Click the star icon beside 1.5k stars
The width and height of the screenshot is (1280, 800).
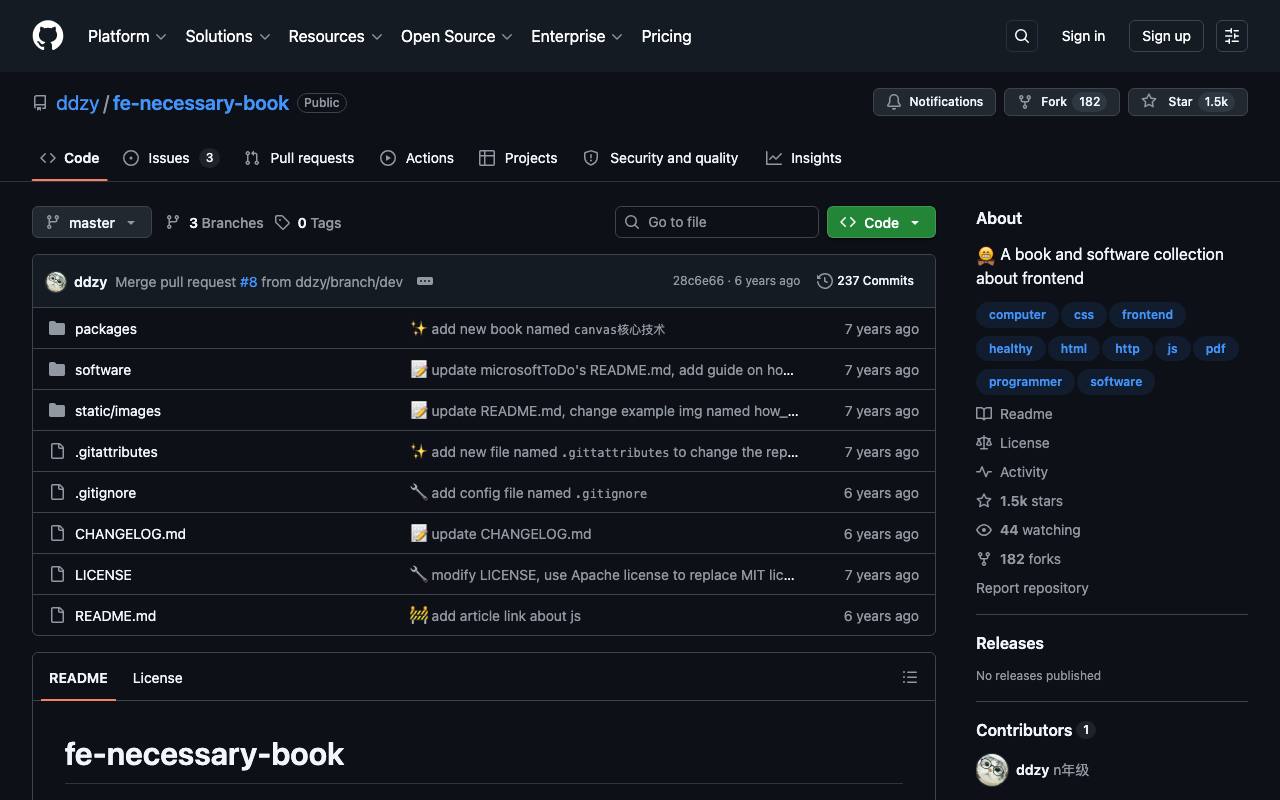(x=984, y=501)
